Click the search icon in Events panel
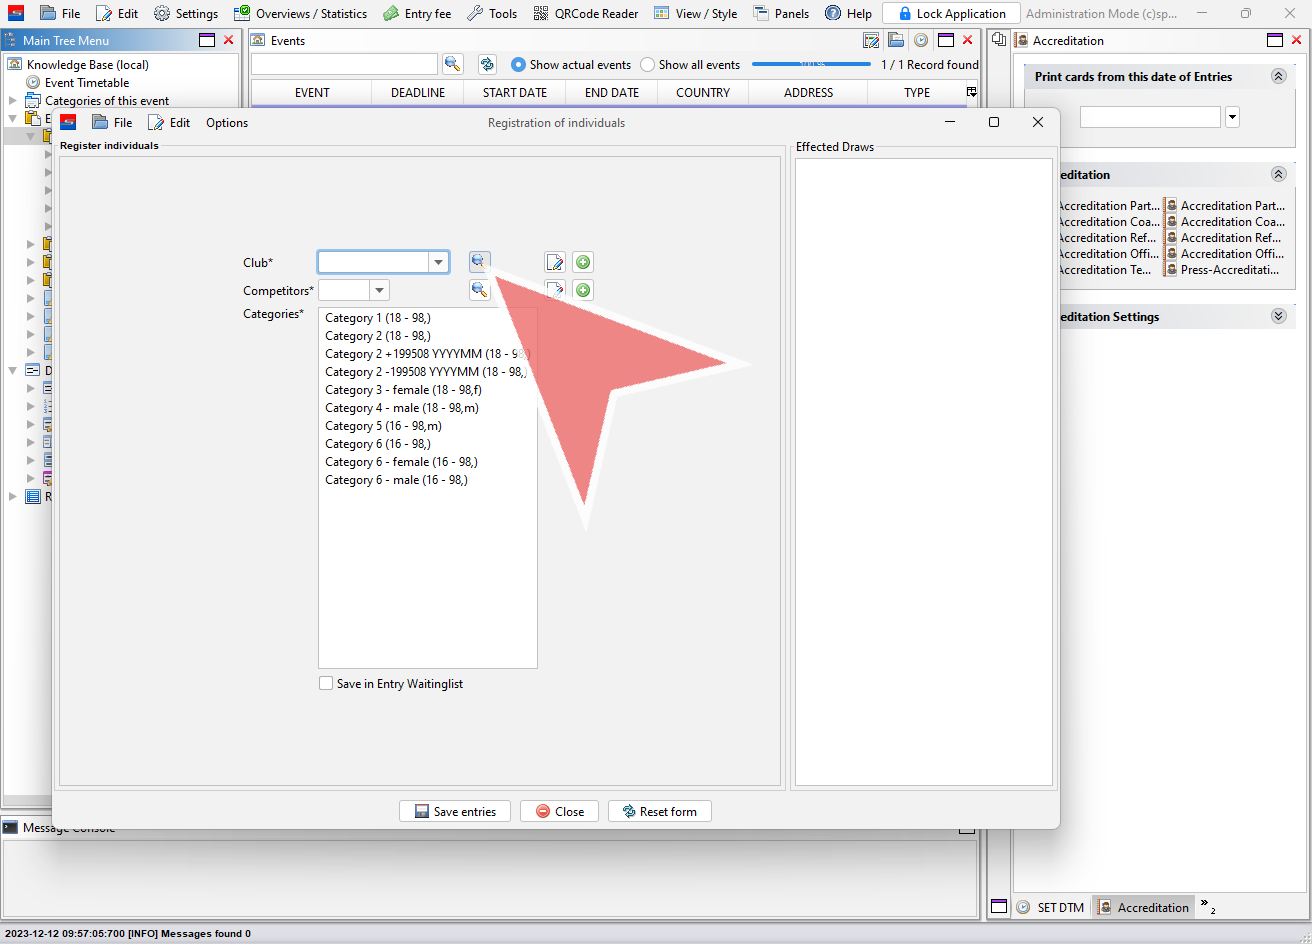The image size is (1312, 945). point(452,64)
